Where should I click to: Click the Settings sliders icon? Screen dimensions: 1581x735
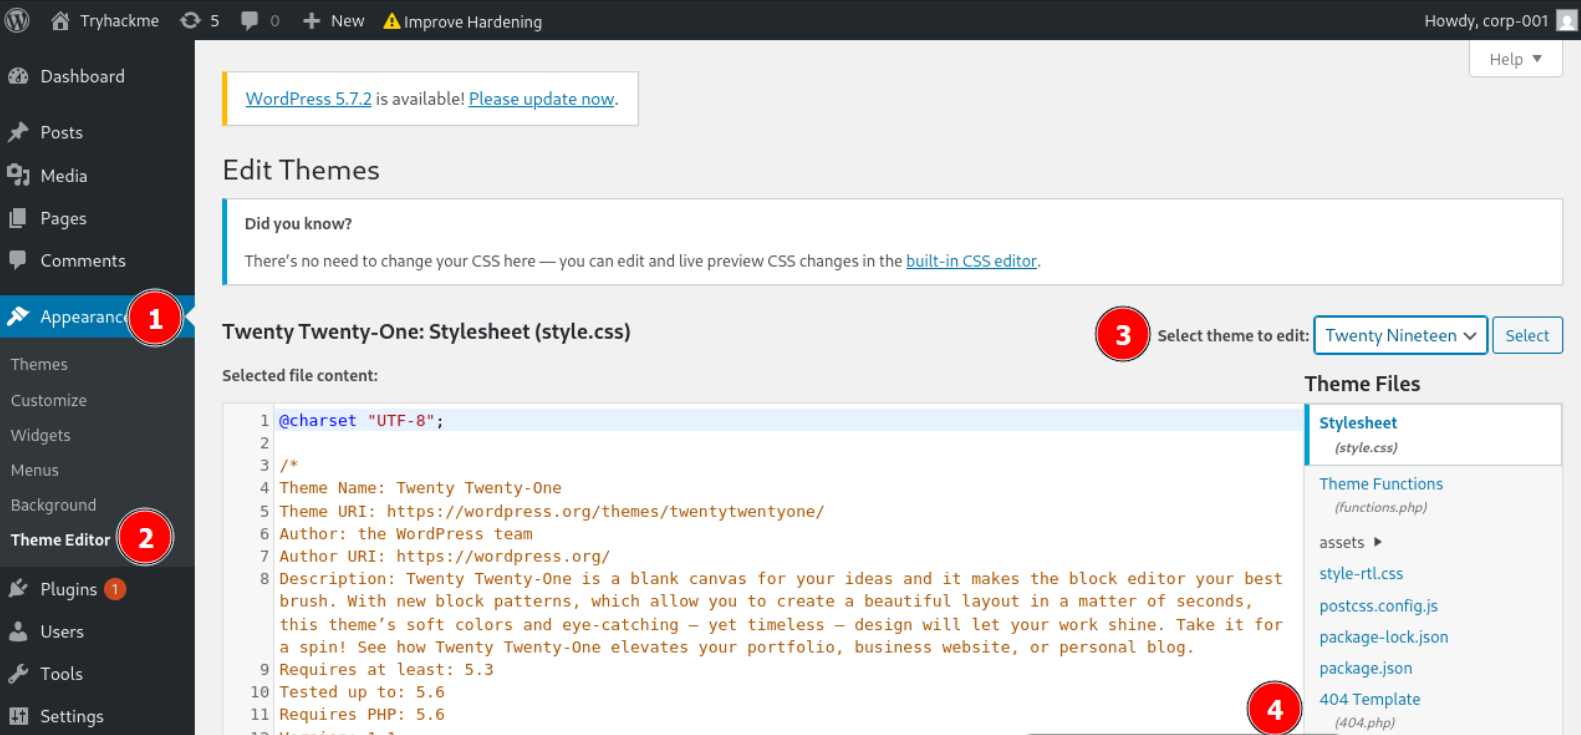(x=18, y=716)
